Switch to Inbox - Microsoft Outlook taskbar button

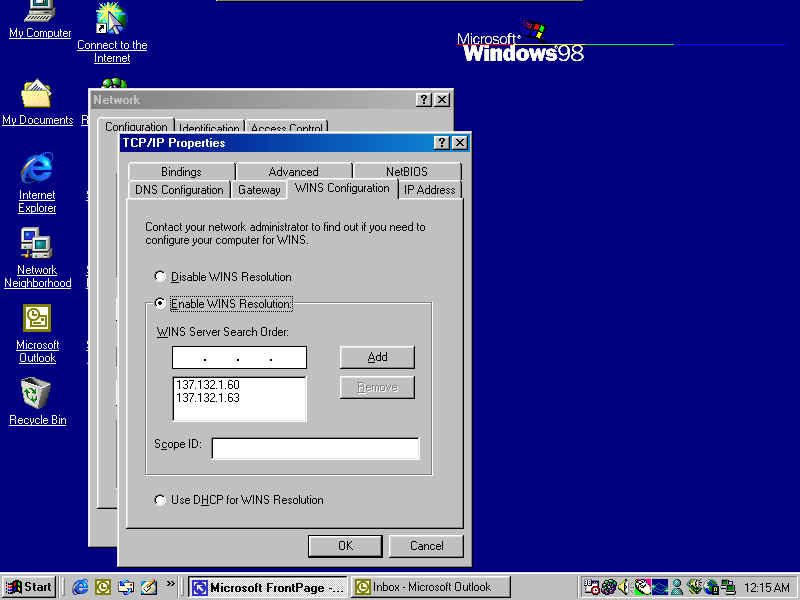(430, 587)
